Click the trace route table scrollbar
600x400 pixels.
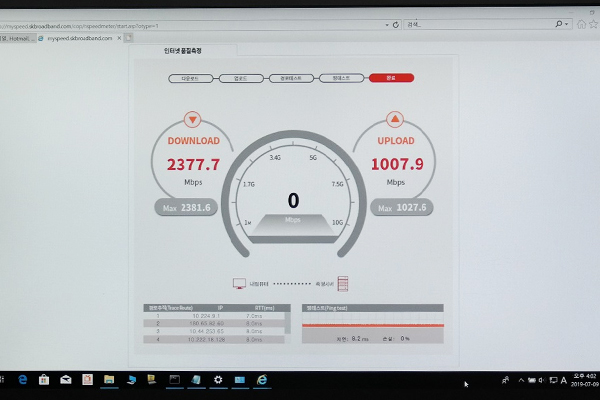(288, 322)
